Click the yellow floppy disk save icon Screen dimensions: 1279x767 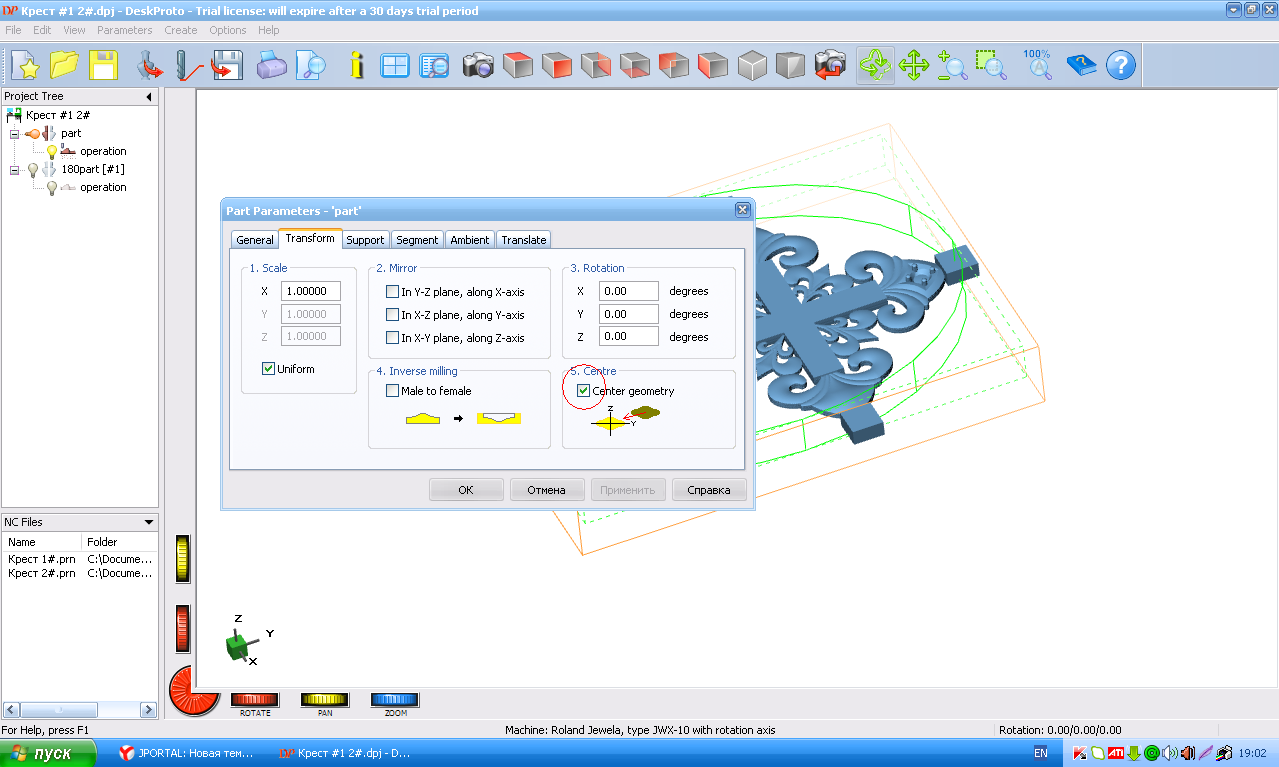[x=104, y=66]
